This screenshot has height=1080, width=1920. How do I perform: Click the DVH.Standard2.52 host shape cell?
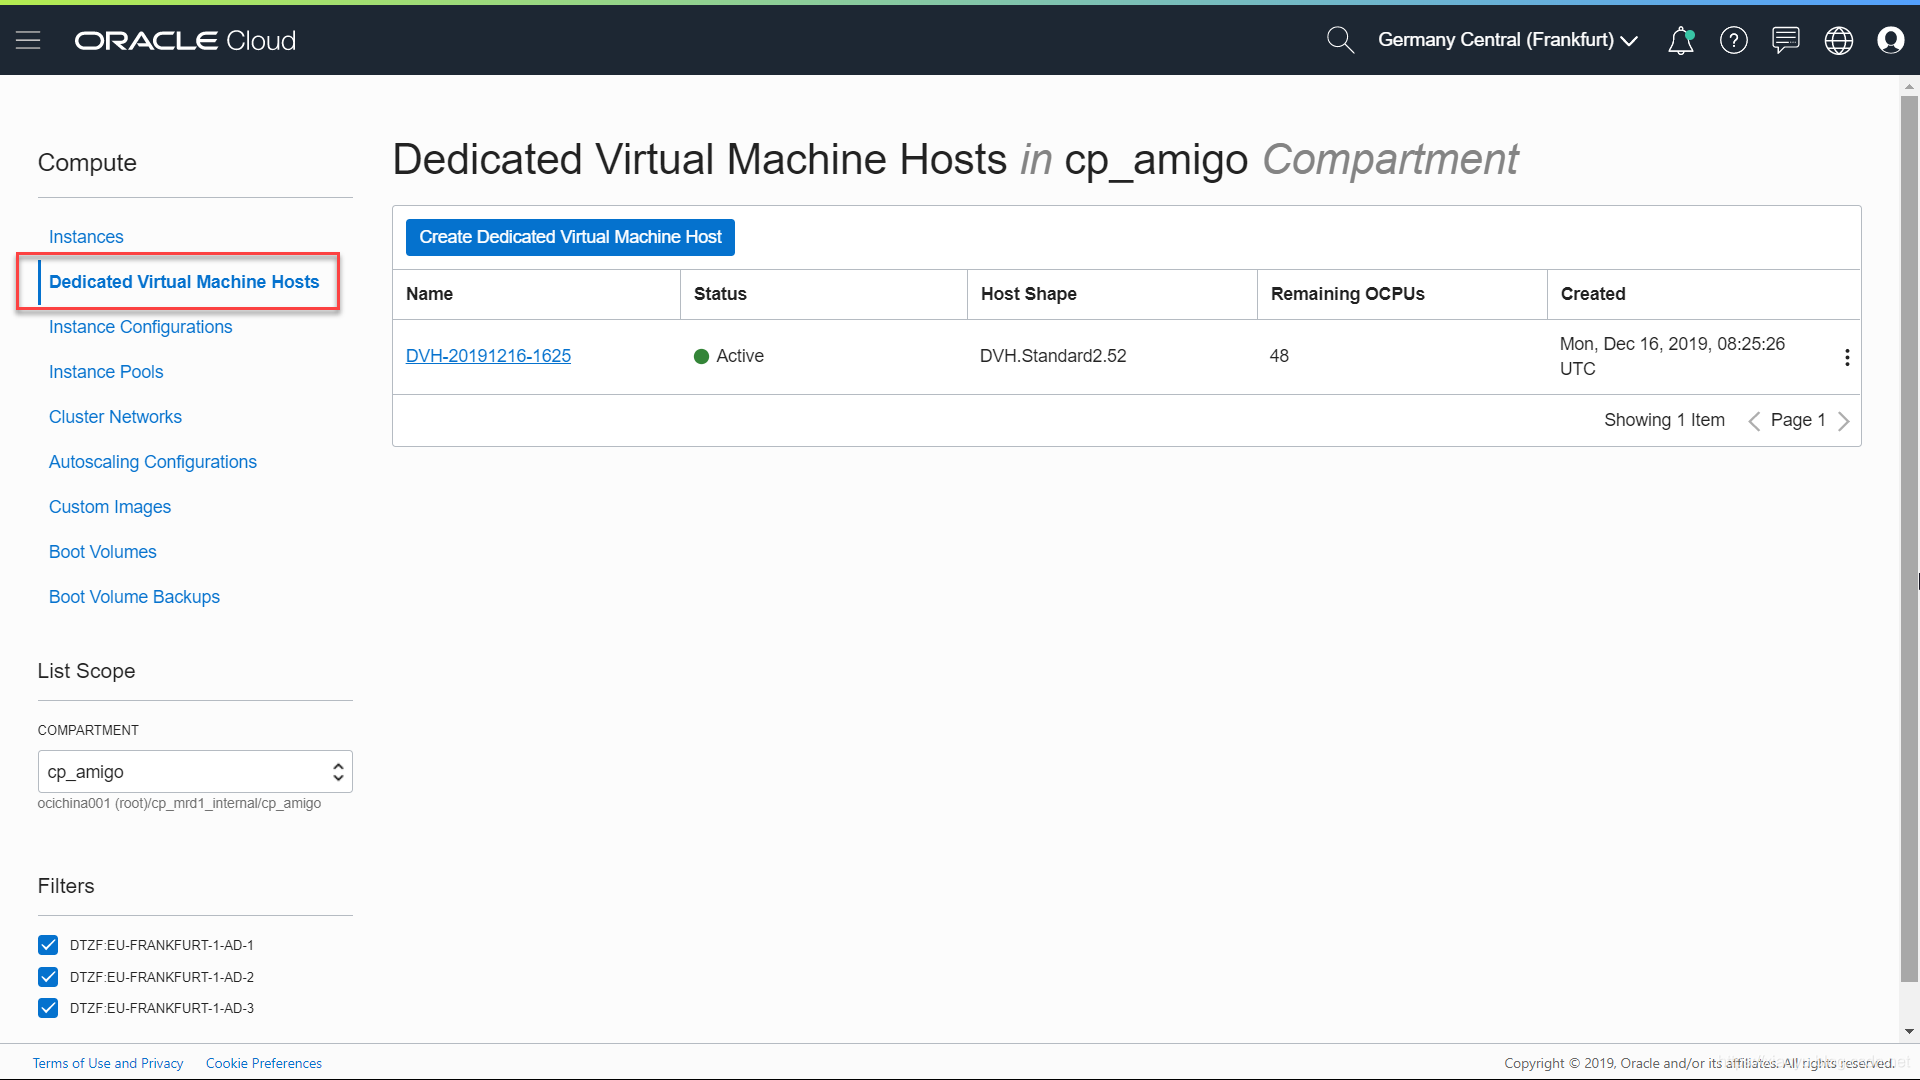click(1053, 356)
